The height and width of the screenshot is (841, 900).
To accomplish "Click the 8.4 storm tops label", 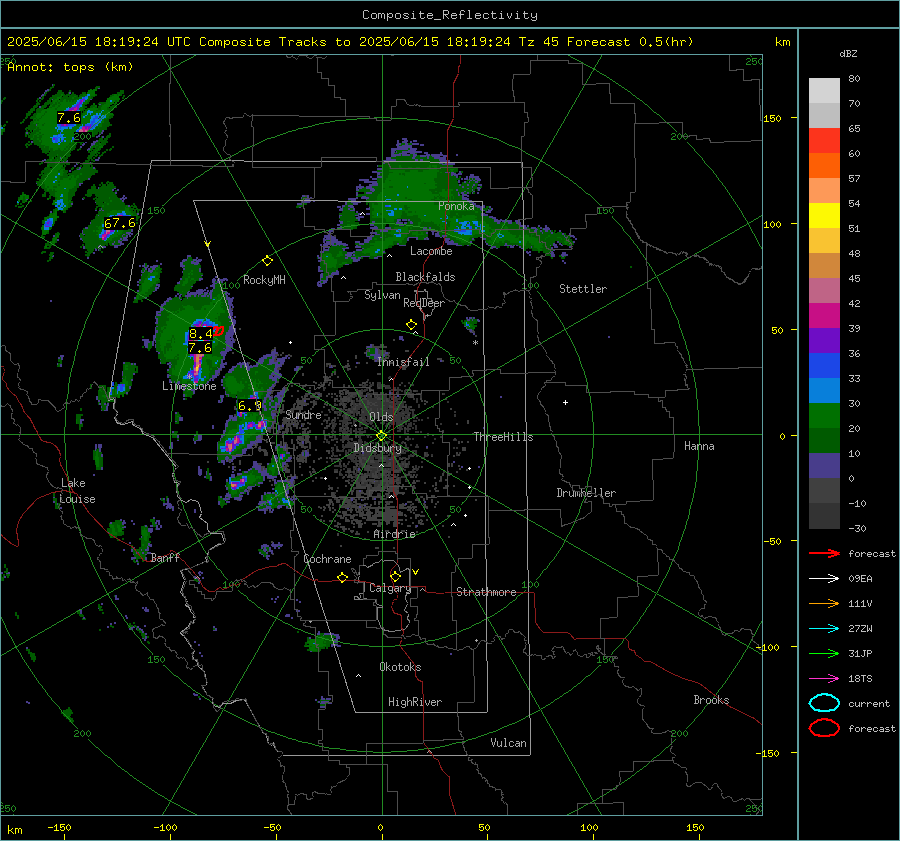I will click(201, 334).
